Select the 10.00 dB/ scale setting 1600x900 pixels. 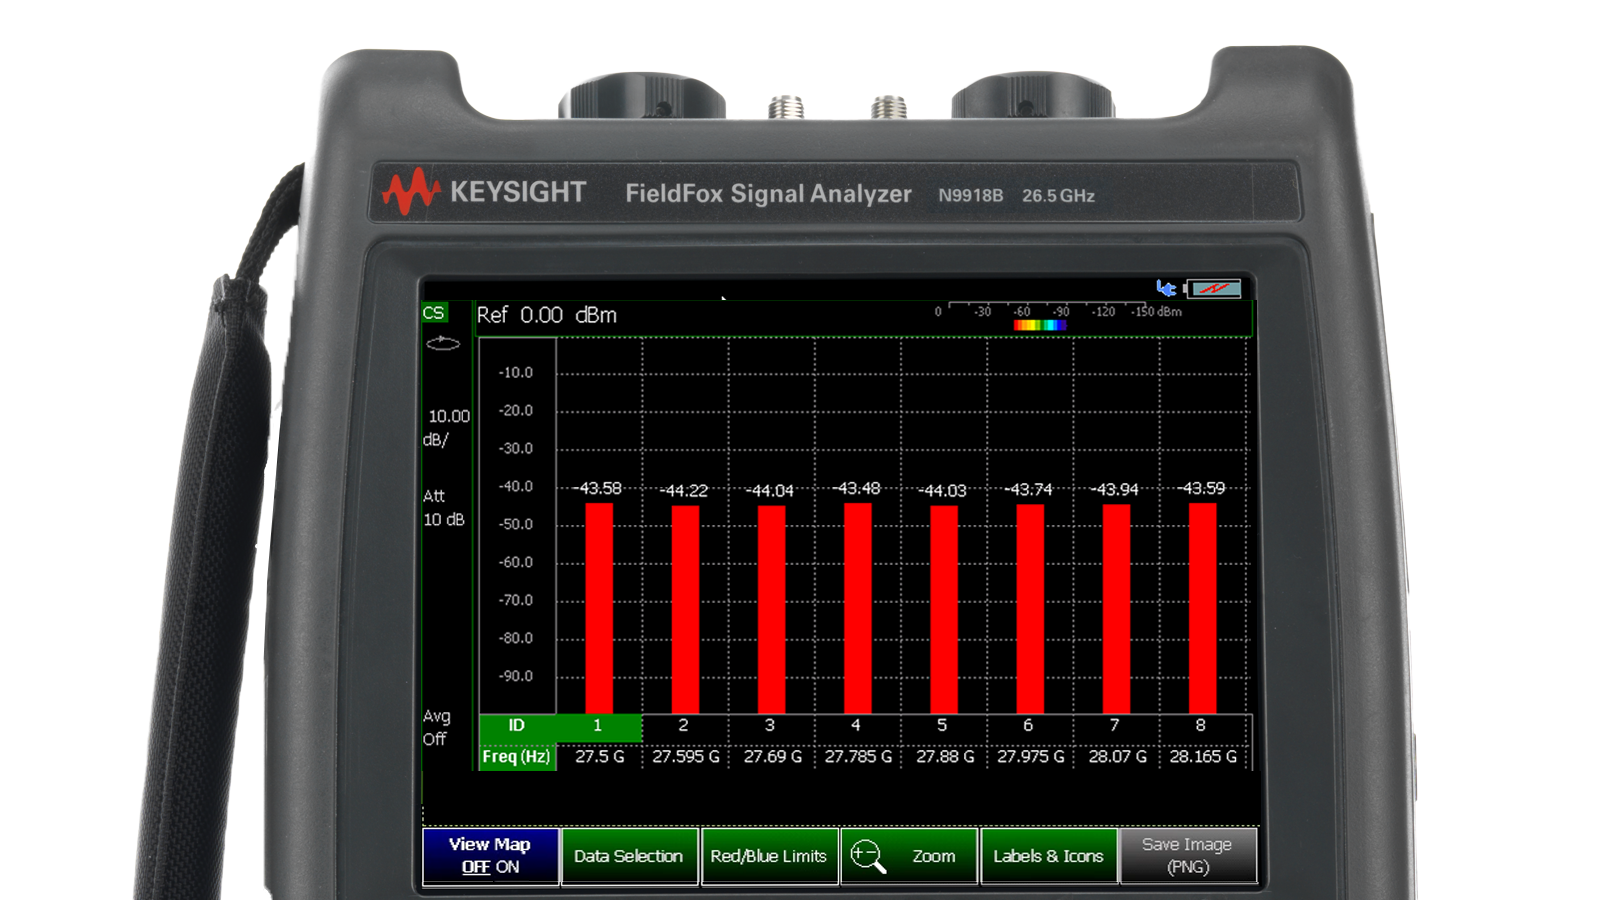click(447, 428)
